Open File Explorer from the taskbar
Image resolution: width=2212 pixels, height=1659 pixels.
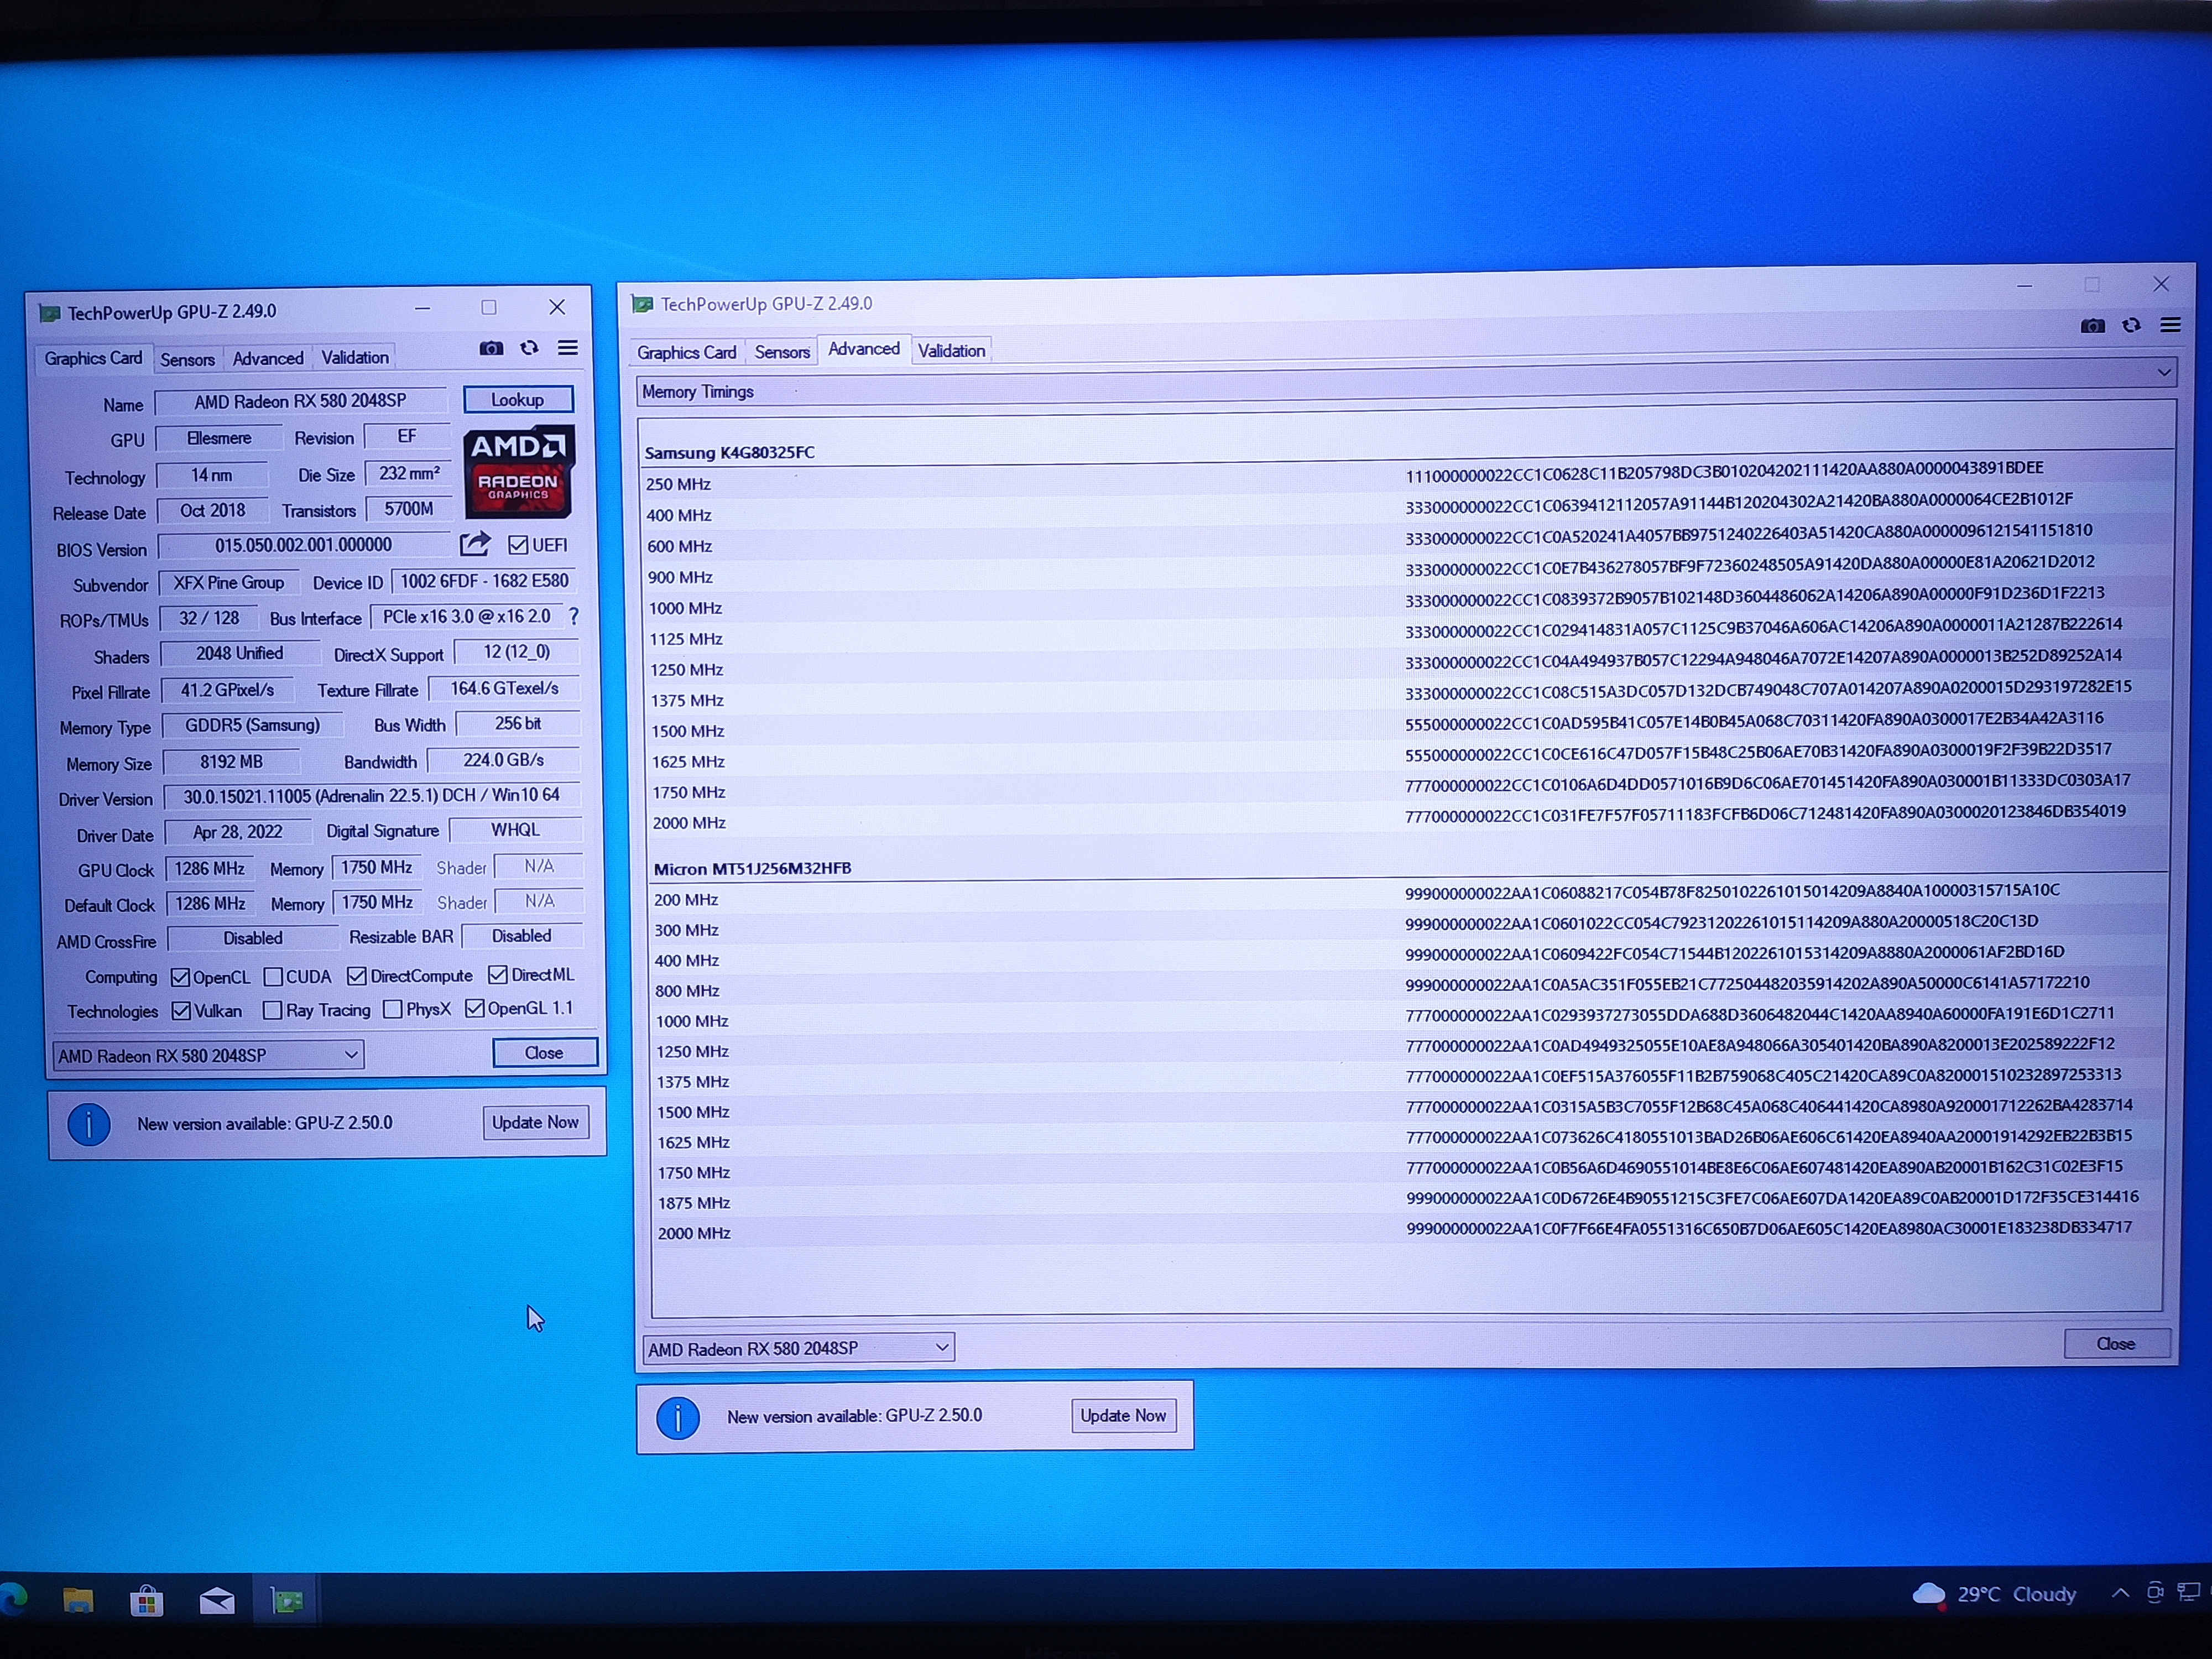79,1601
